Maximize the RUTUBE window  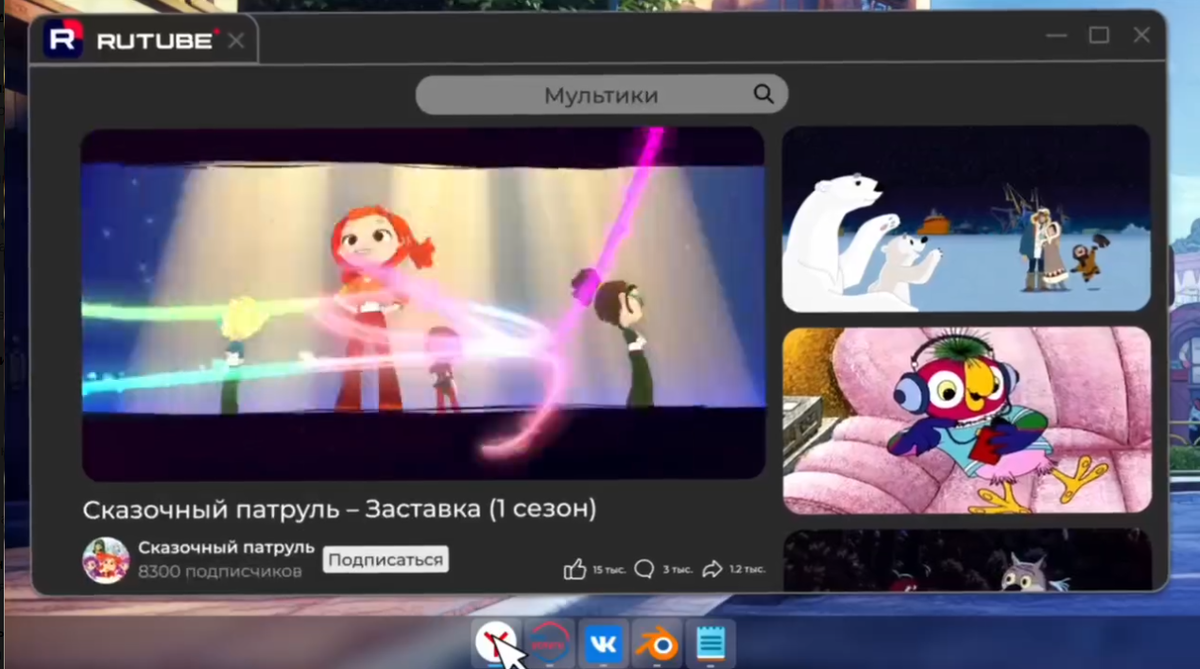tap(1099, 36)
